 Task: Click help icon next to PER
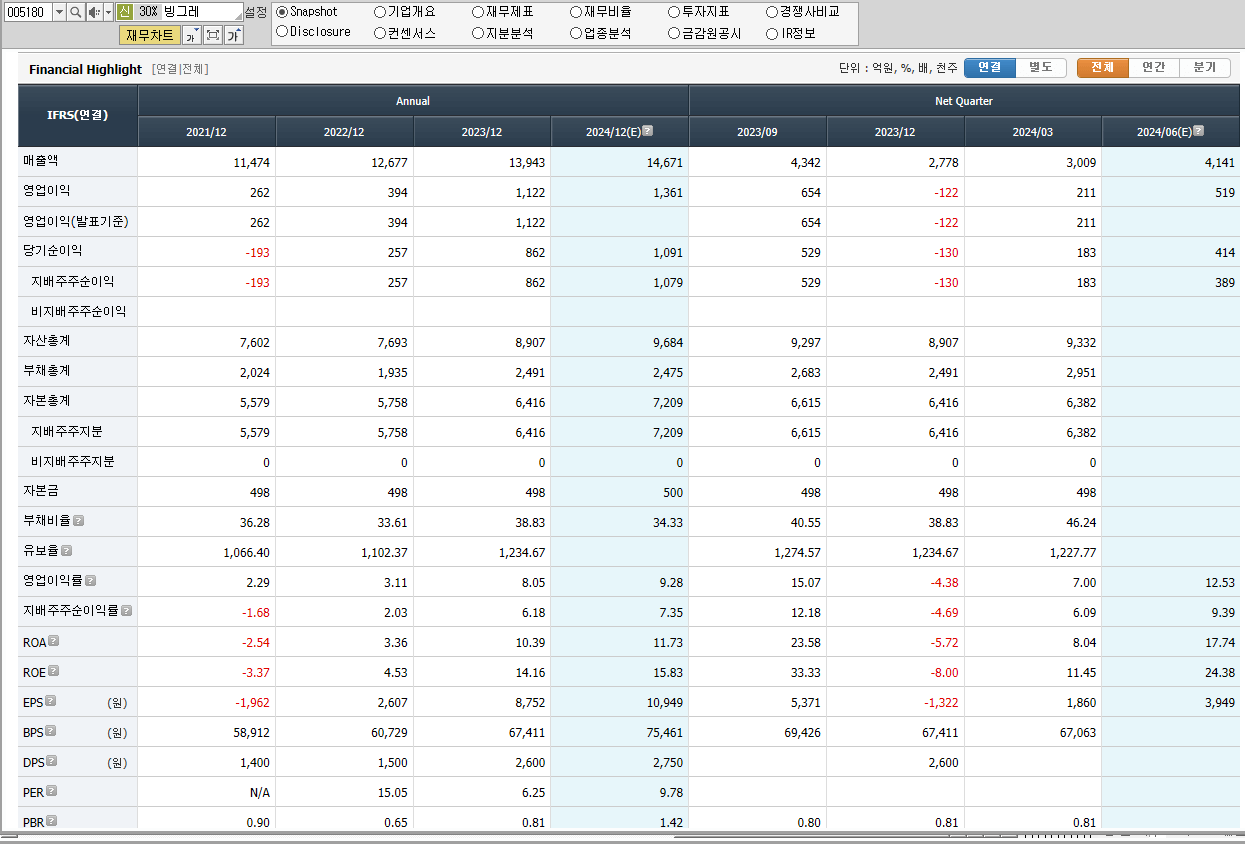coord(51,790)
